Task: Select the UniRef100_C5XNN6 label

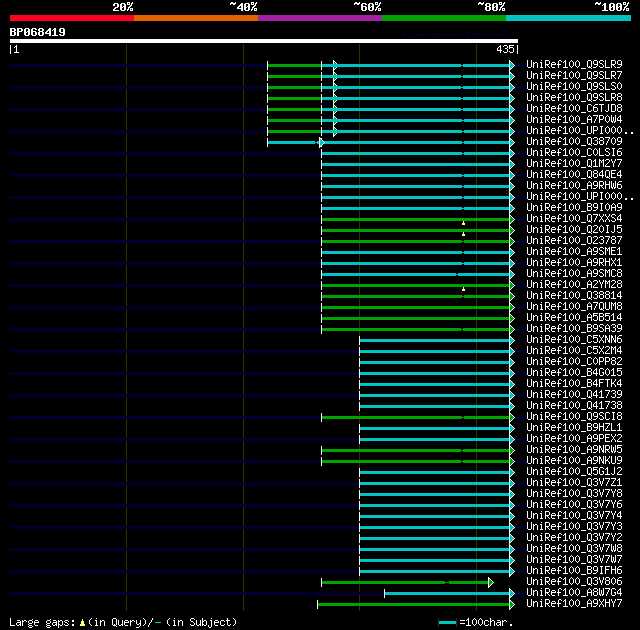Action: point(574,340)
